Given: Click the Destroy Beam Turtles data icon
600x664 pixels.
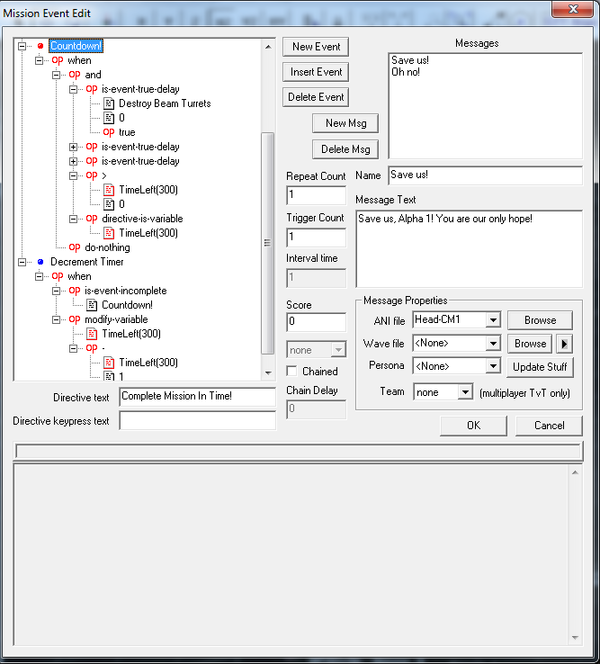Looking at the screenshot, I should coord(109,103).
